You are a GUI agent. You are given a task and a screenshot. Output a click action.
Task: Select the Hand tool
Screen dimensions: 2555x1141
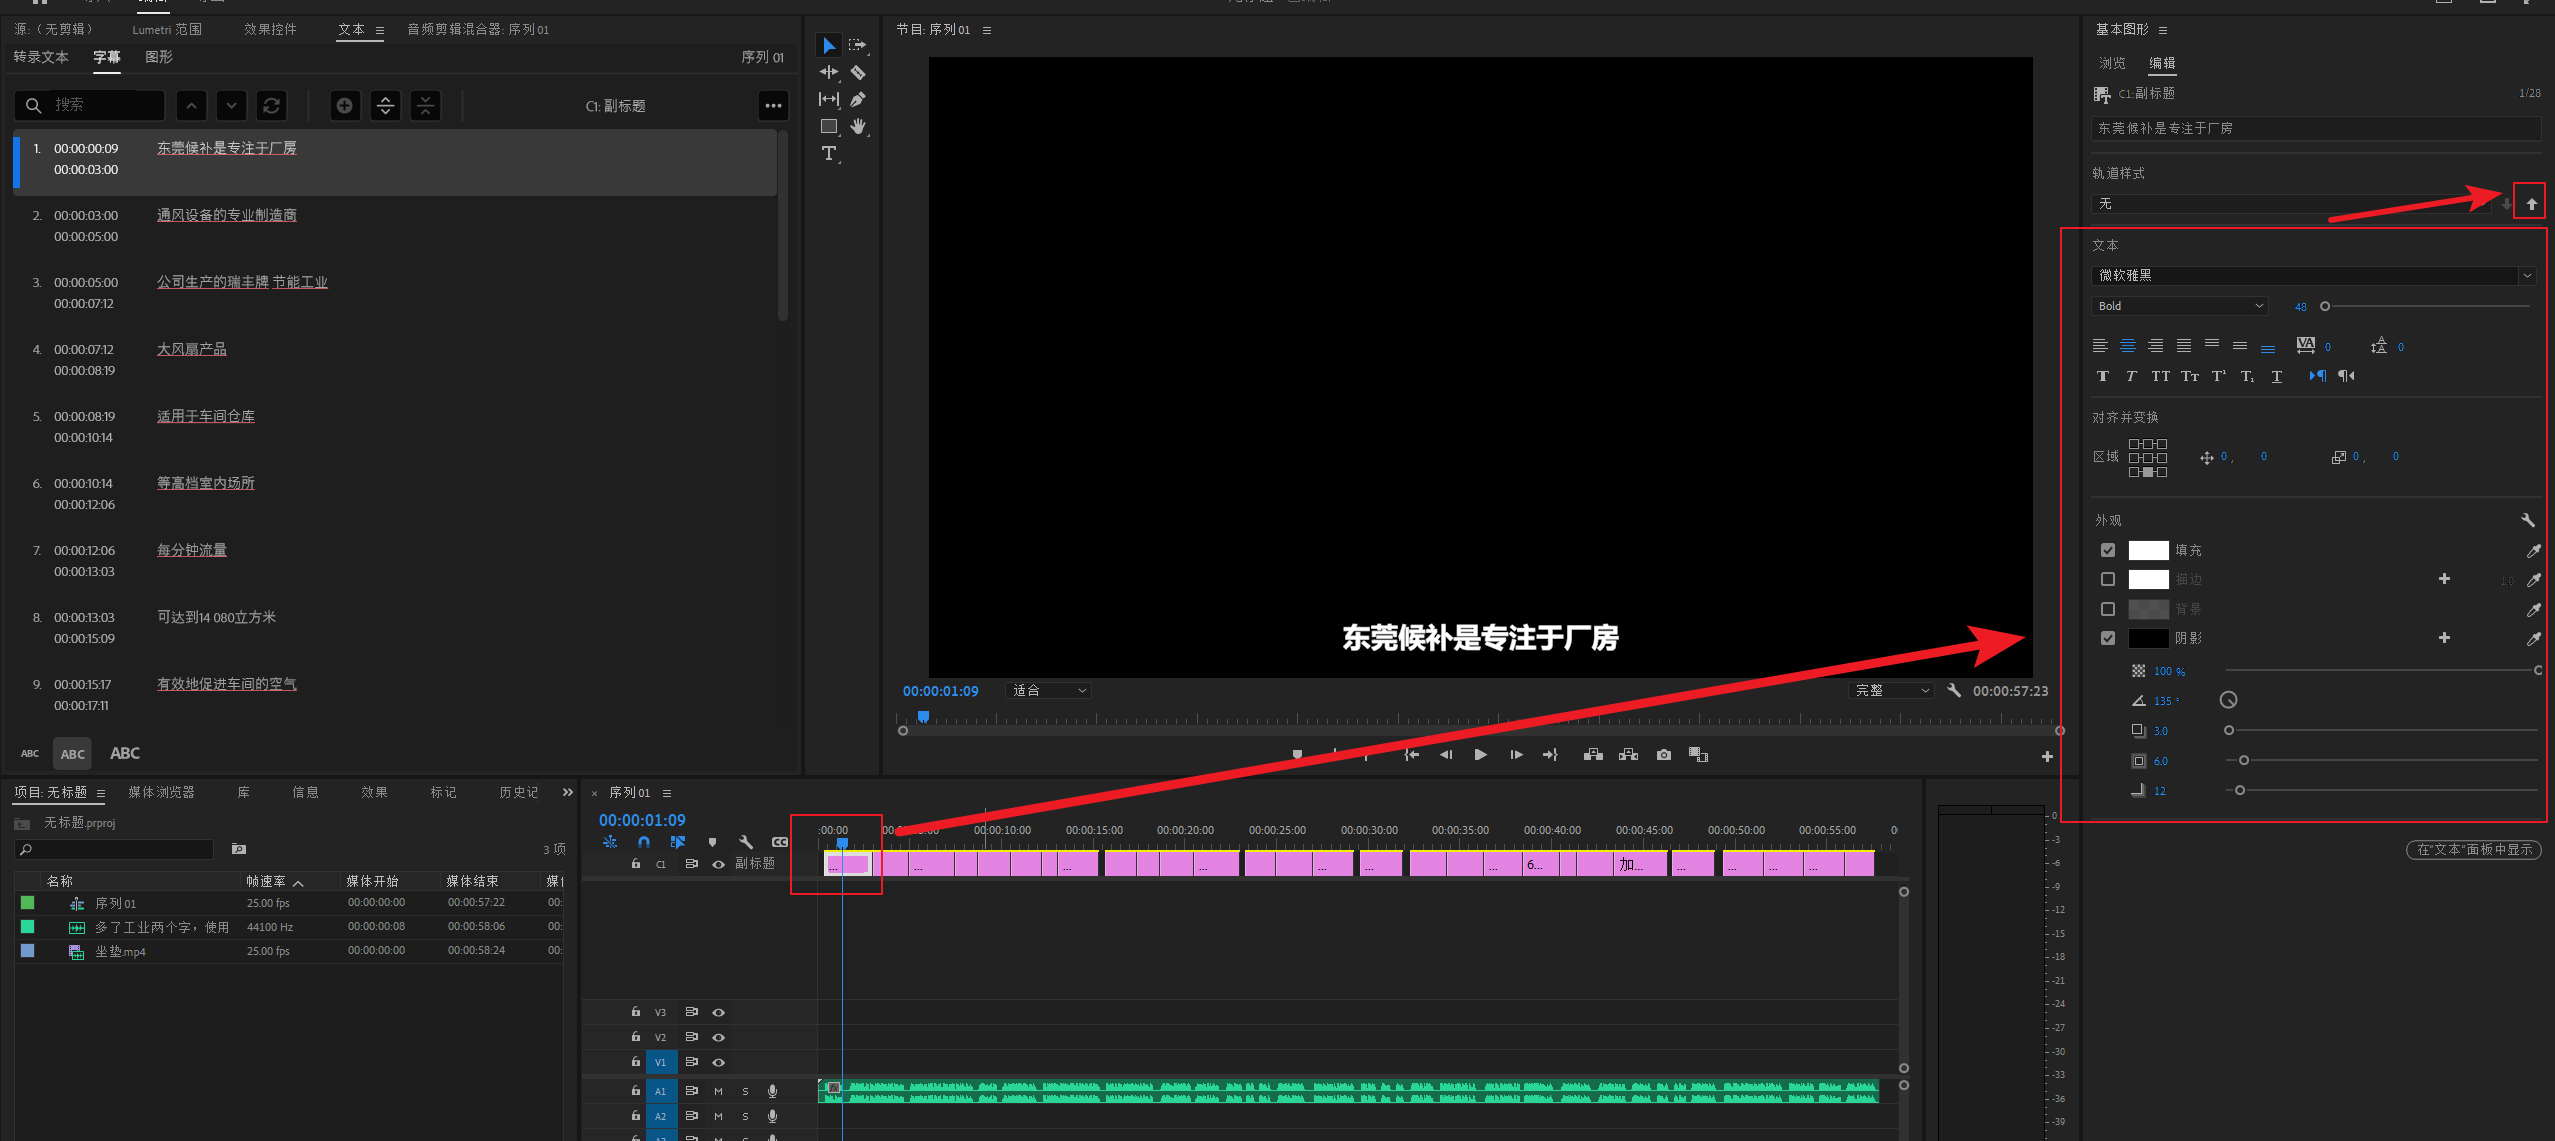click(x=858, y=126)
